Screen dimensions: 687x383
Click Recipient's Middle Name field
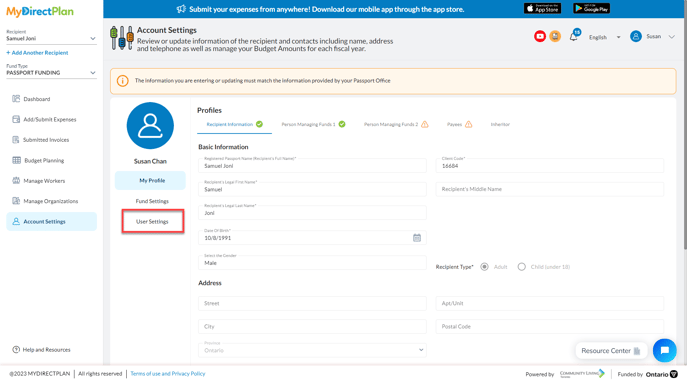point(549,189)
